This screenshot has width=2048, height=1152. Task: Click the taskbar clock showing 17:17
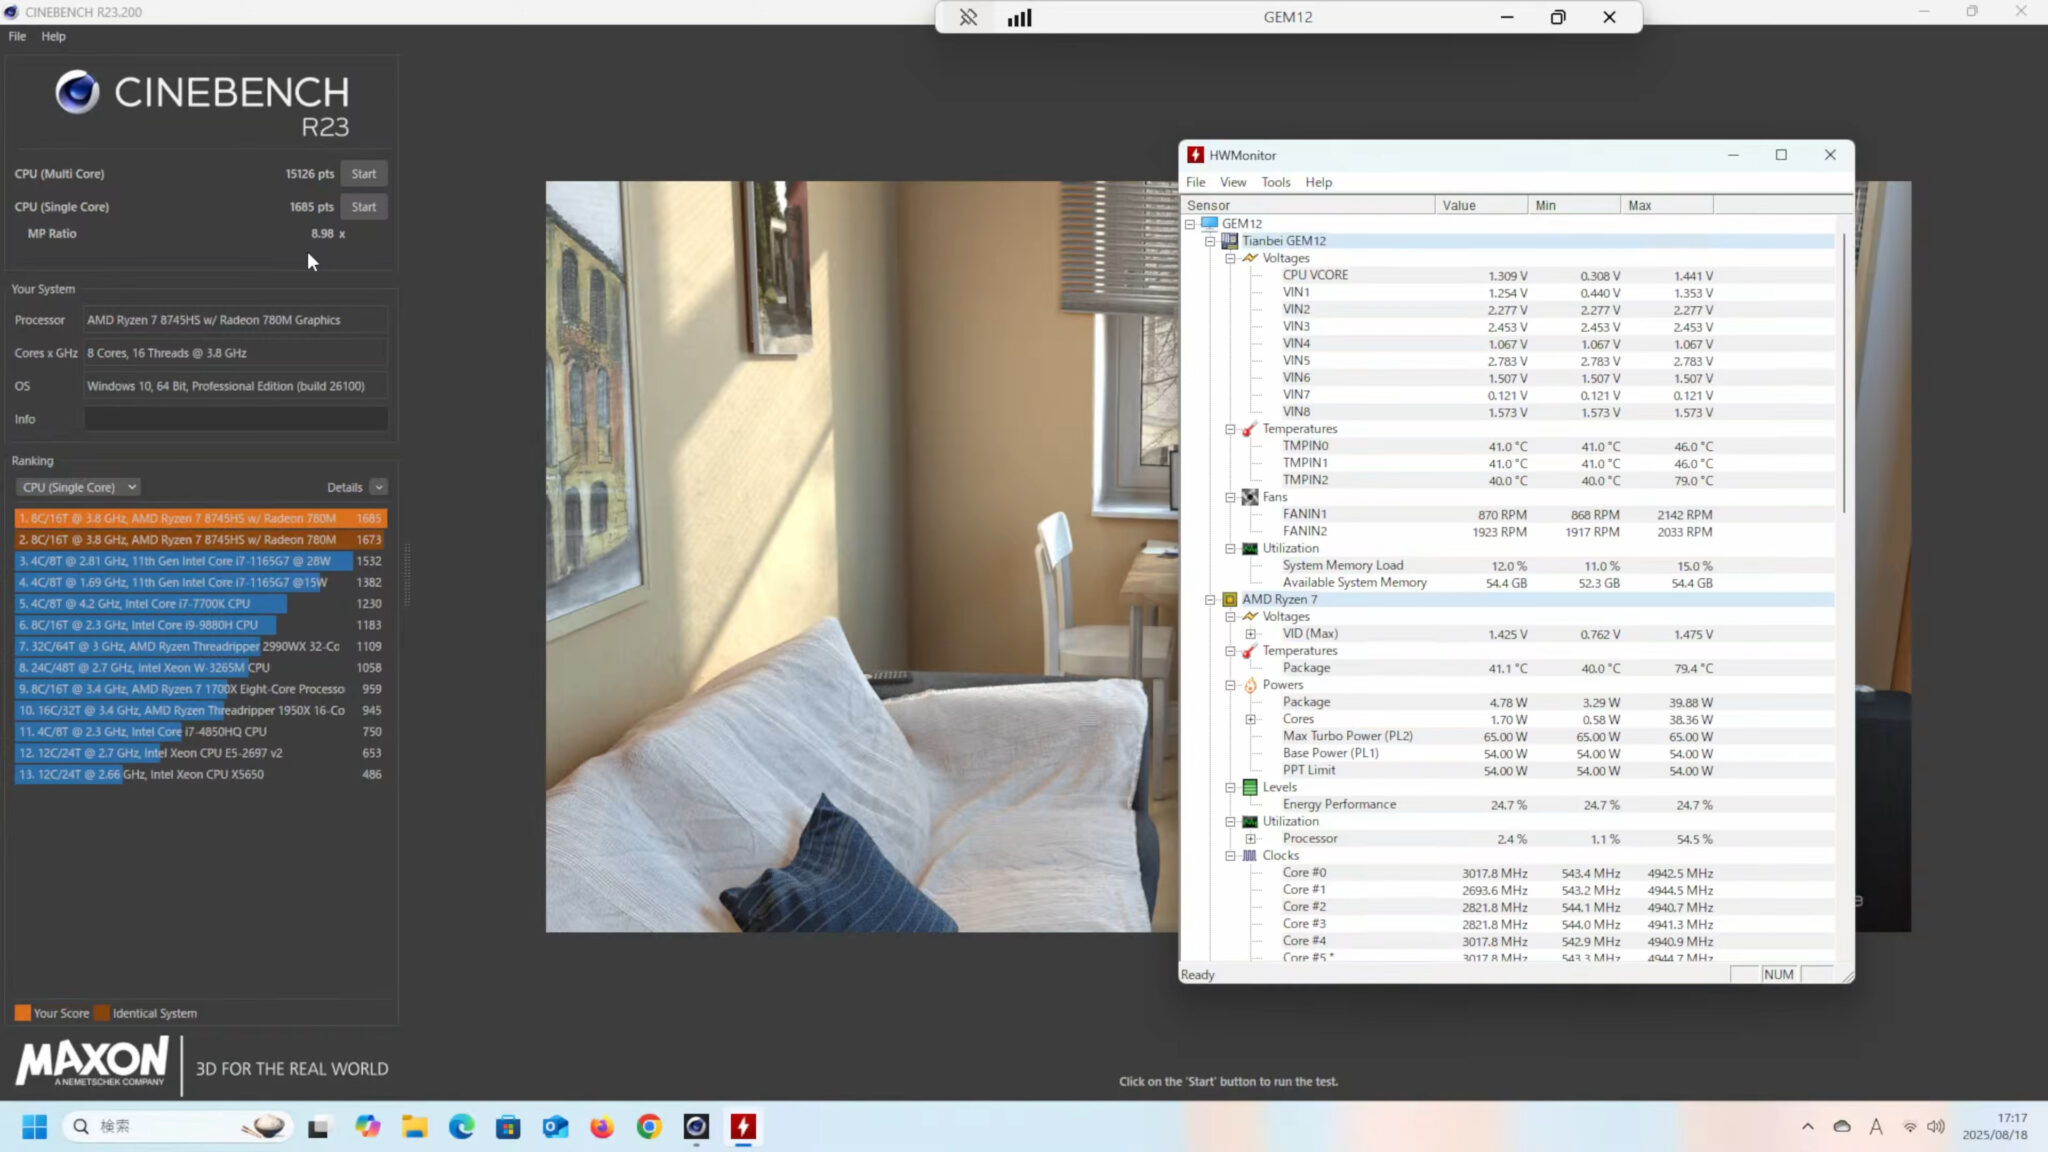tap(1994, 1127)
